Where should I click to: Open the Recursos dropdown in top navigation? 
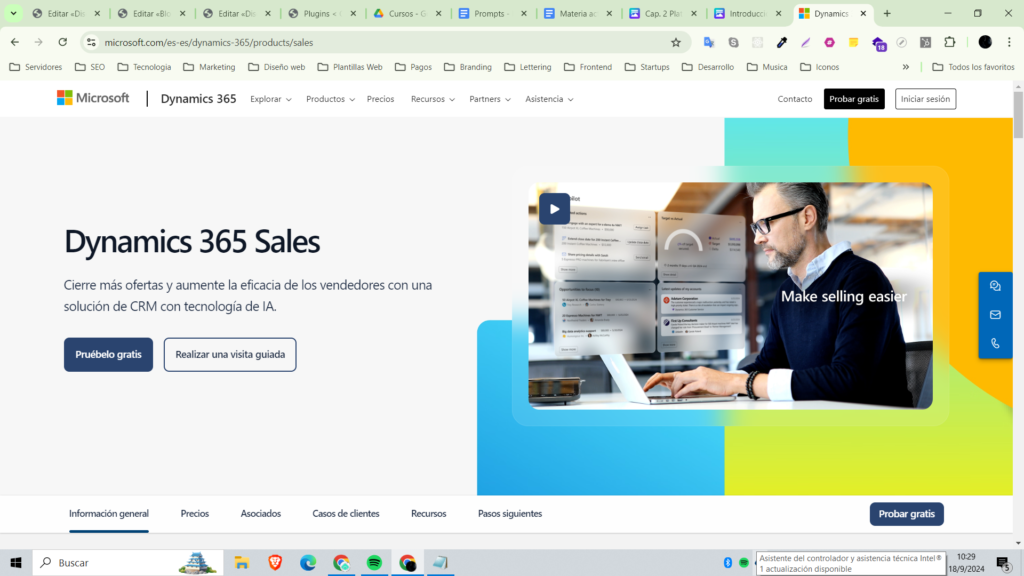coord(432,99)
